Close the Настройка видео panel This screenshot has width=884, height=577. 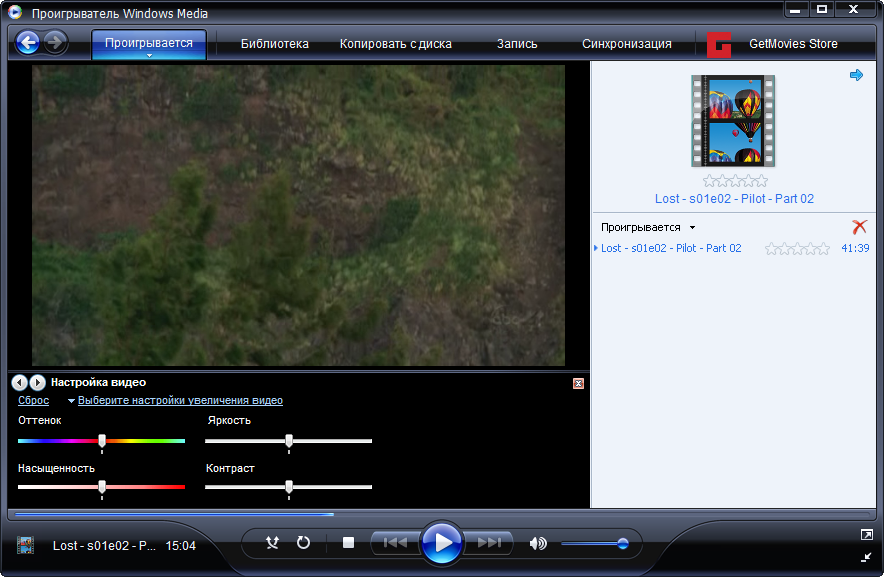pos(578,384)
